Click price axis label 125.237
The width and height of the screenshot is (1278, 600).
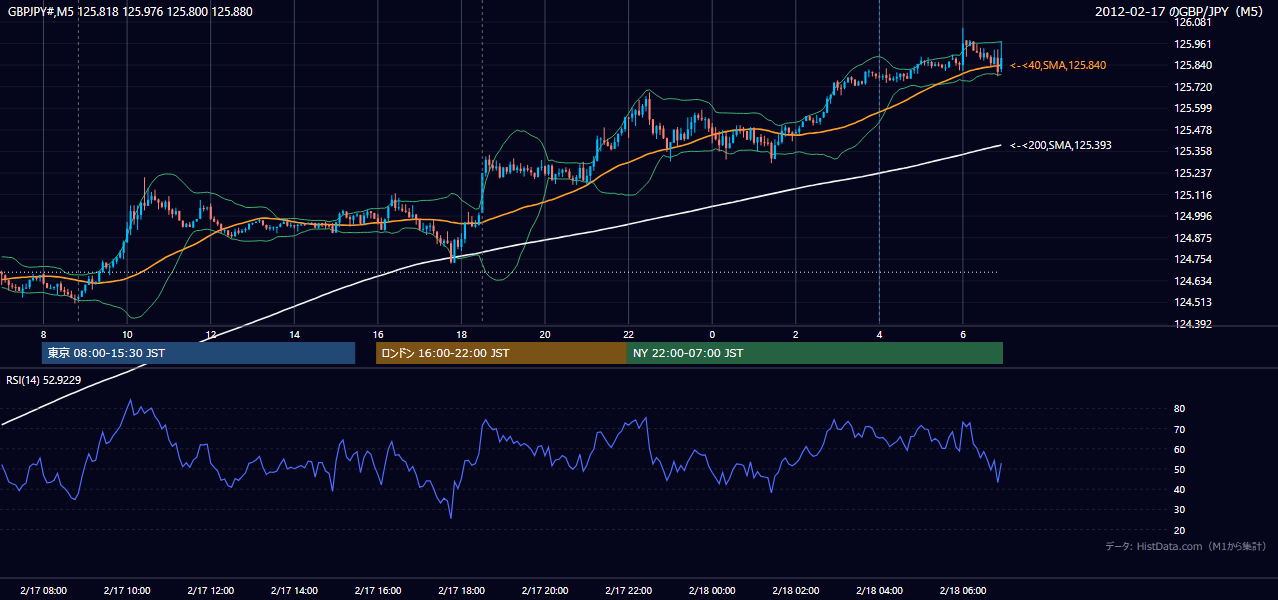coord(1194,173)
